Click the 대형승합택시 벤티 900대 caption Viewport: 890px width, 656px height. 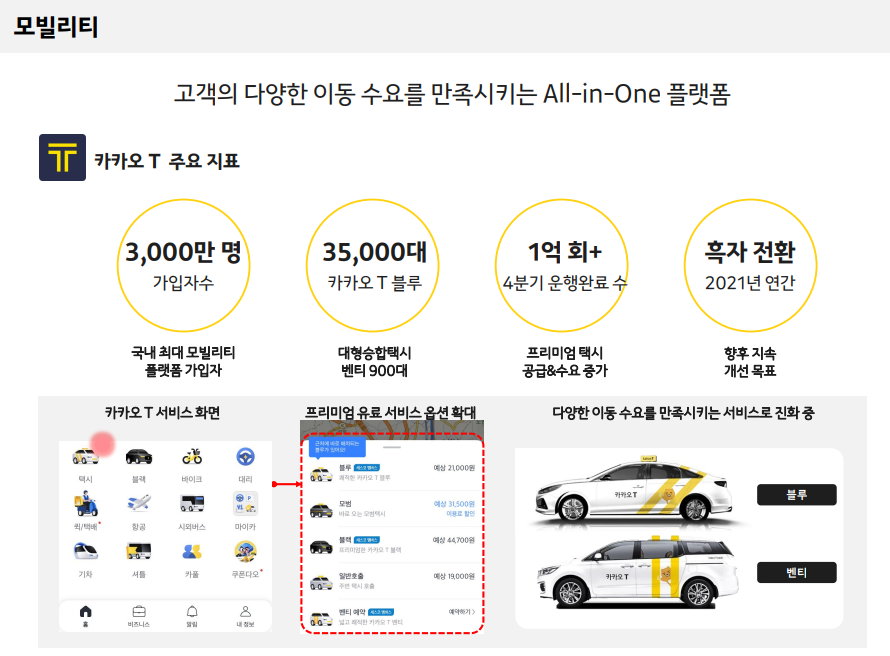(374, 361)
